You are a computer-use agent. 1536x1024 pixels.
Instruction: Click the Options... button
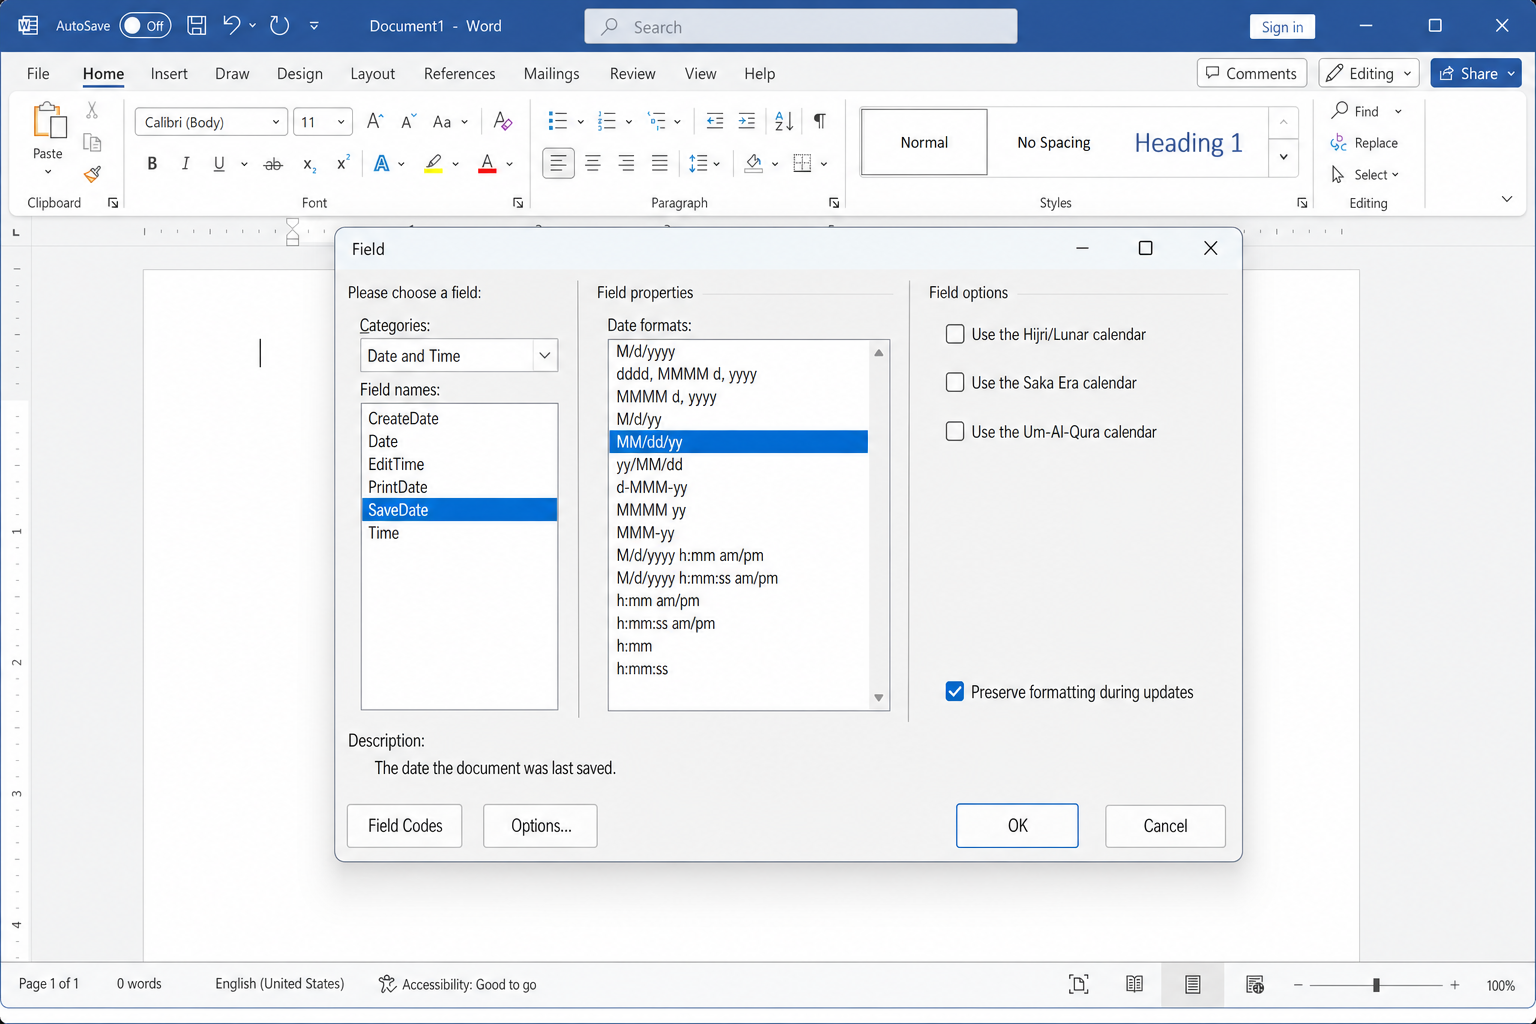pyautogui.click(x=540, y=826)
